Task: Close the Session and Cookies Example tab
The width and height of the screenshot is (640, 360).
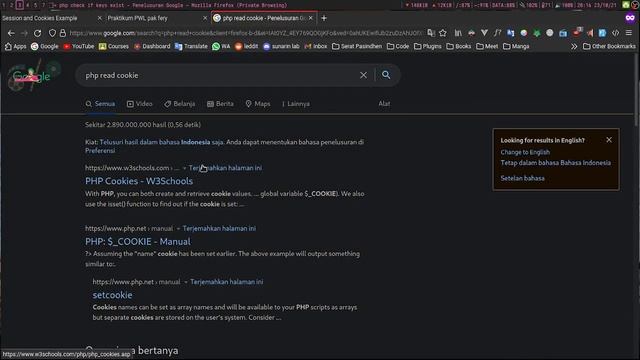Action: point(100,18)
